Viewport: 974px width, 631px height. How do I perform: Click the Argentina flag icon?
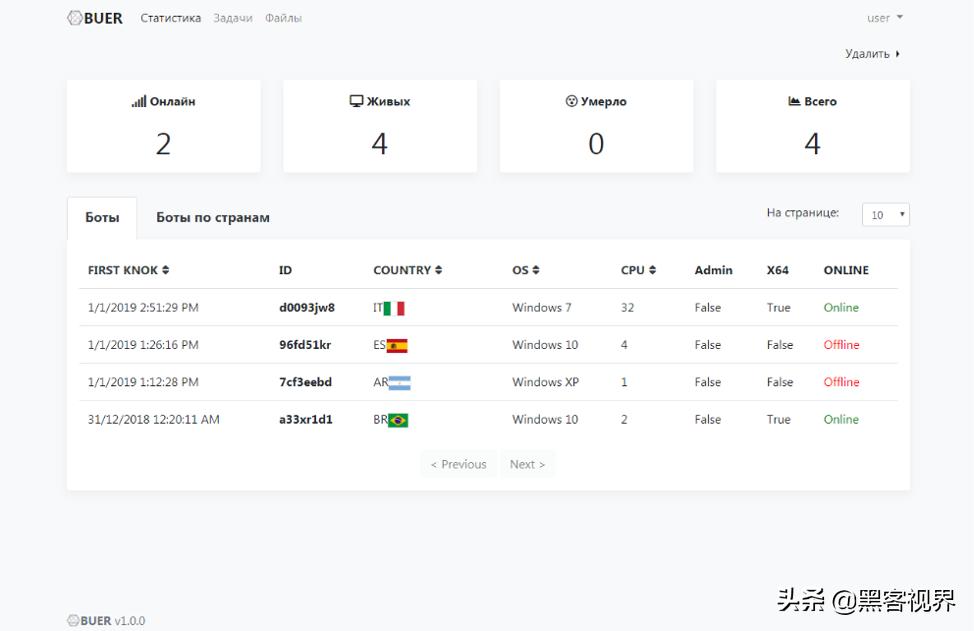click(x=399, y=383)
